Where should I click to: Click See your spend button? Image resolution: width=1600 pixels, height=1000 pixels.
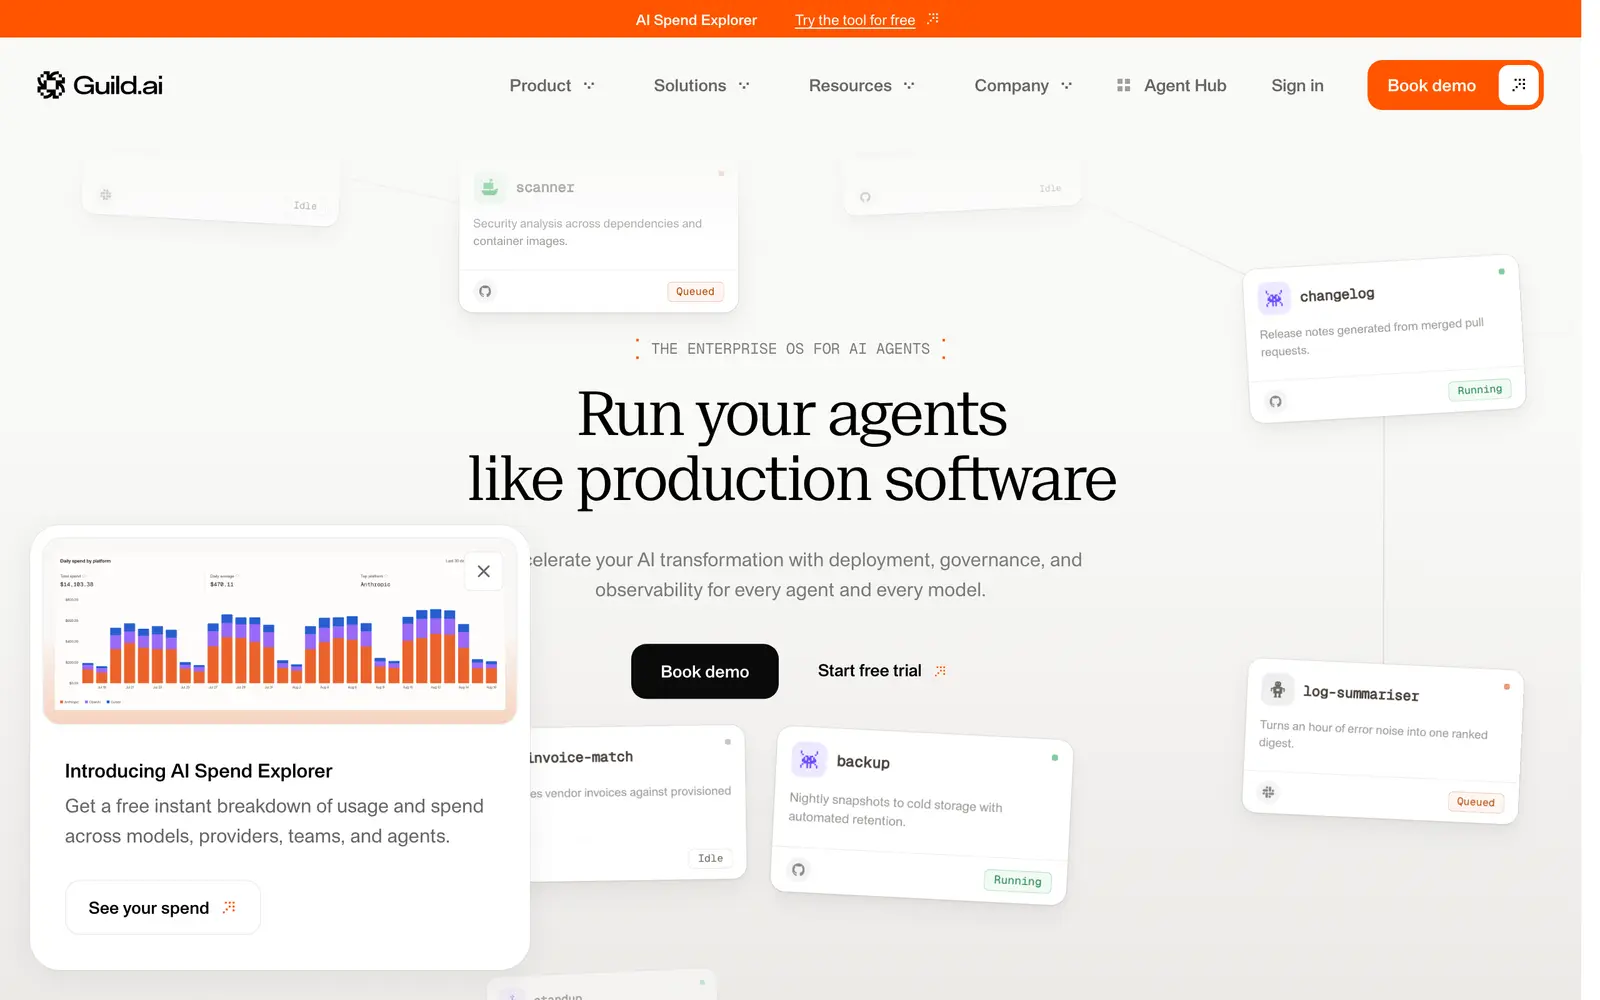click(163, 907)
